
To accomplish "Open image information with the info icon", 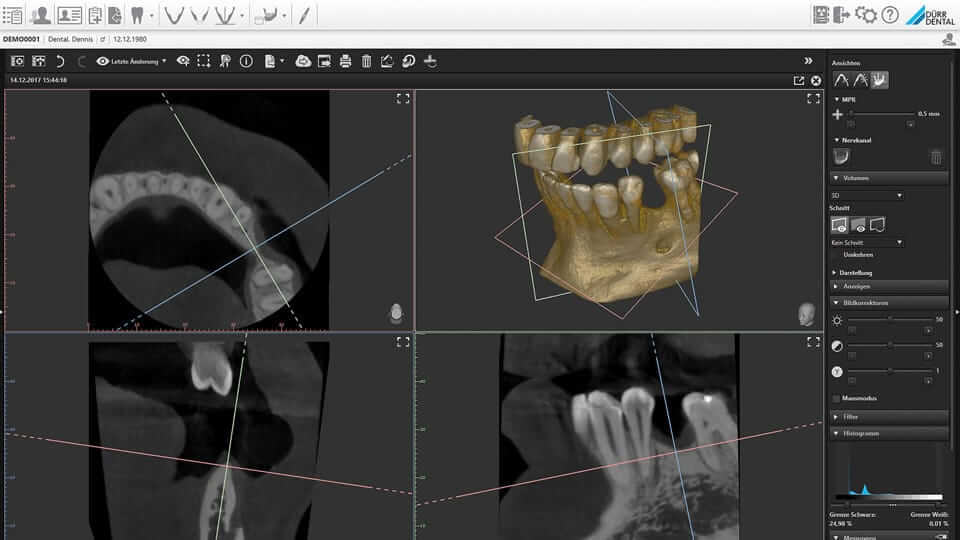I will point(246,61).
